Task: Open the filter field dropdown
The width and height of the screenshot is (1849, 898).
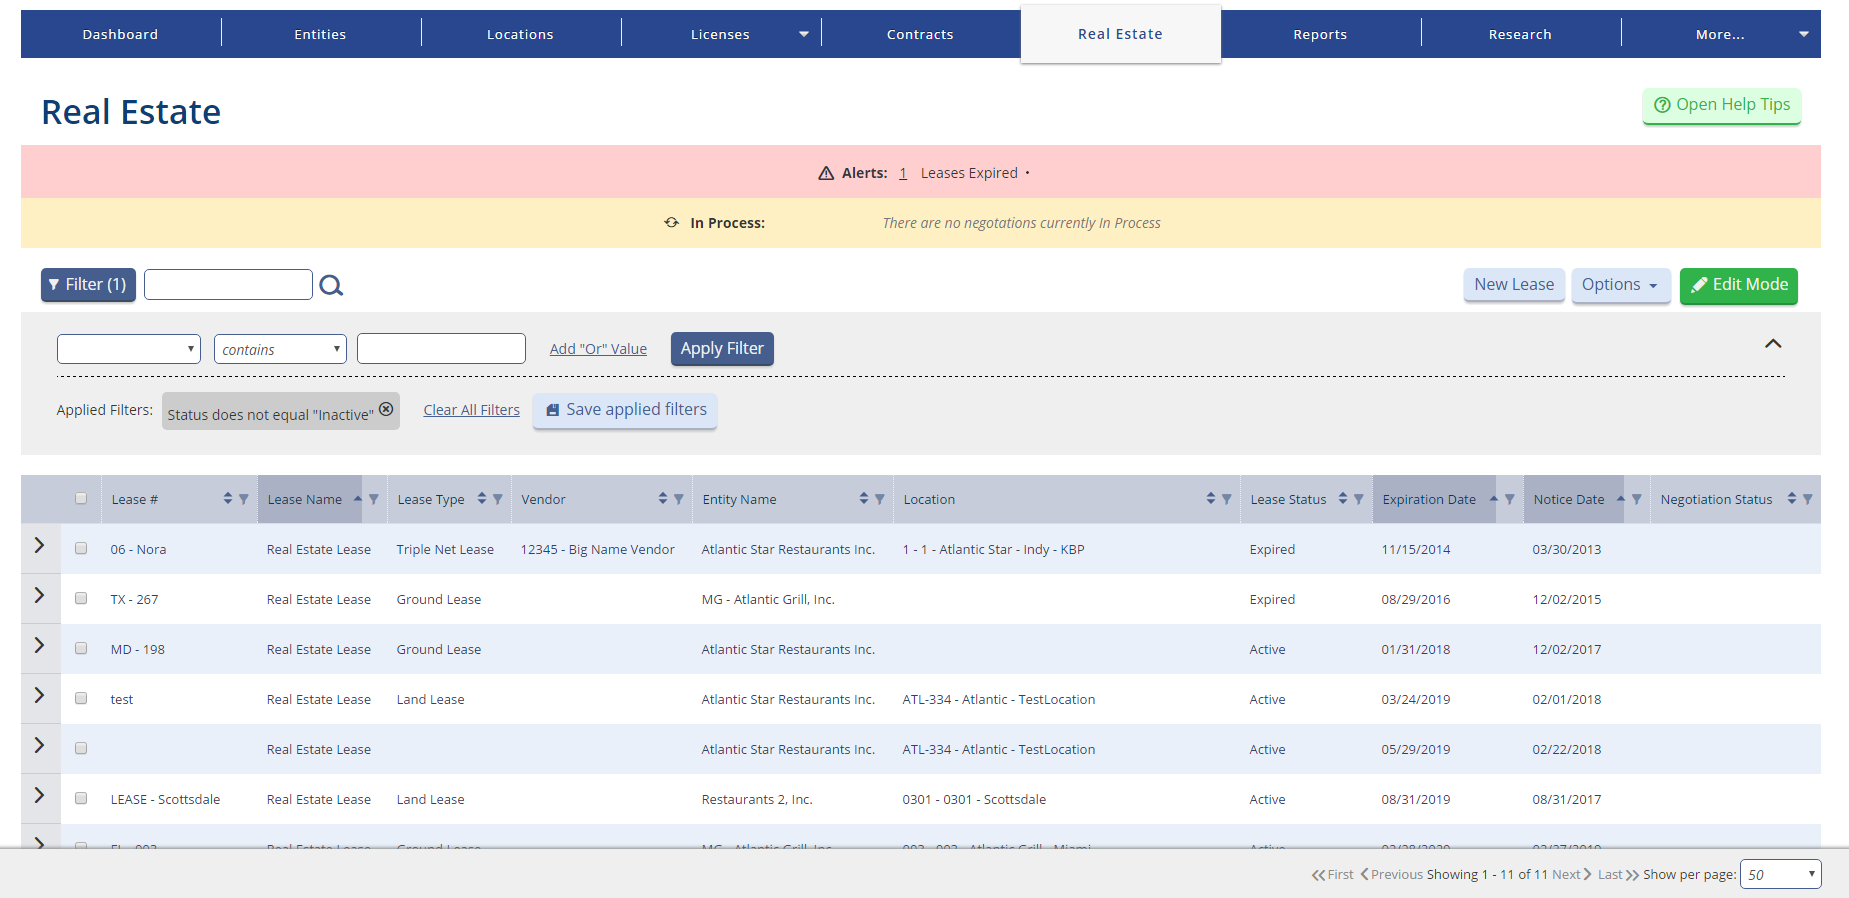Action: 129,349
